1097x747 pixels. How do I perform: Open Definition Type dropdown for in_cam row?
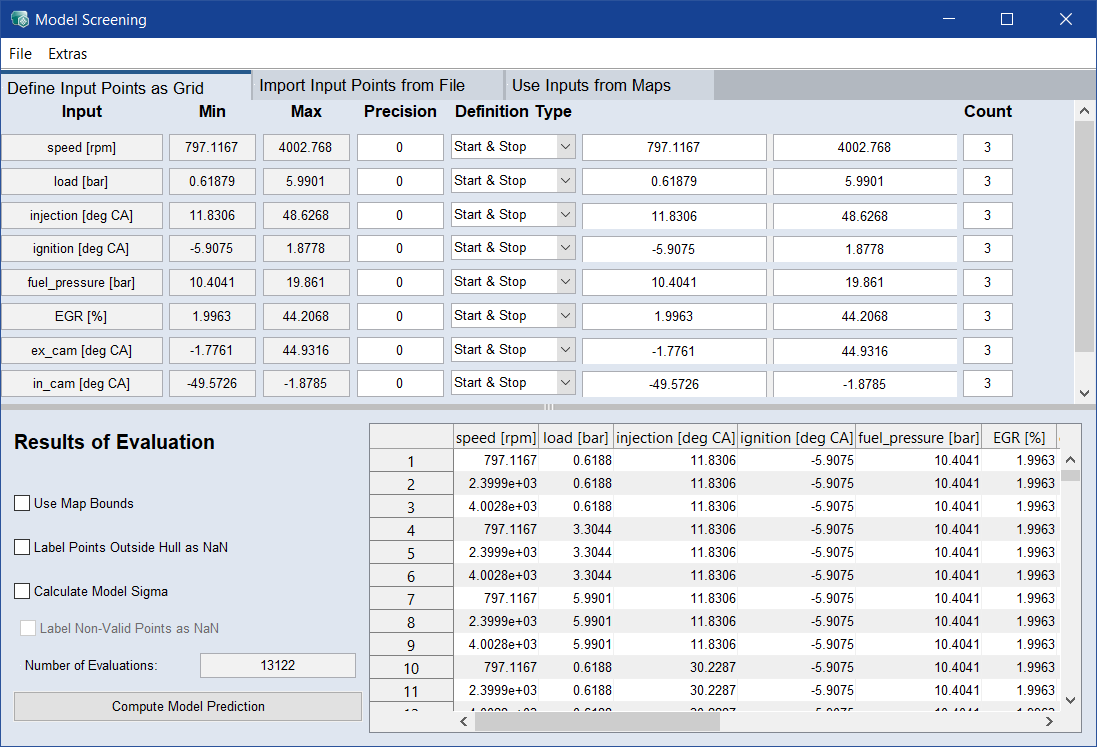[565, 383]
